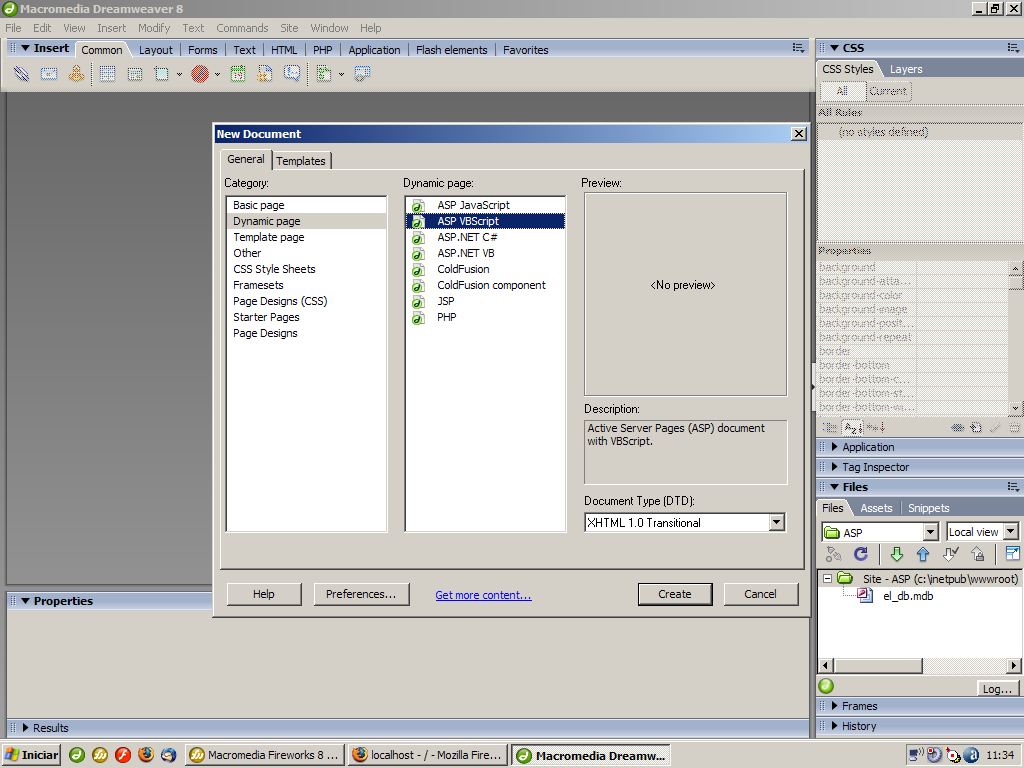Screen dimensions: 1024x768
Task: Toggle the CSS 'Current' mode button
Action: point(888,91)
